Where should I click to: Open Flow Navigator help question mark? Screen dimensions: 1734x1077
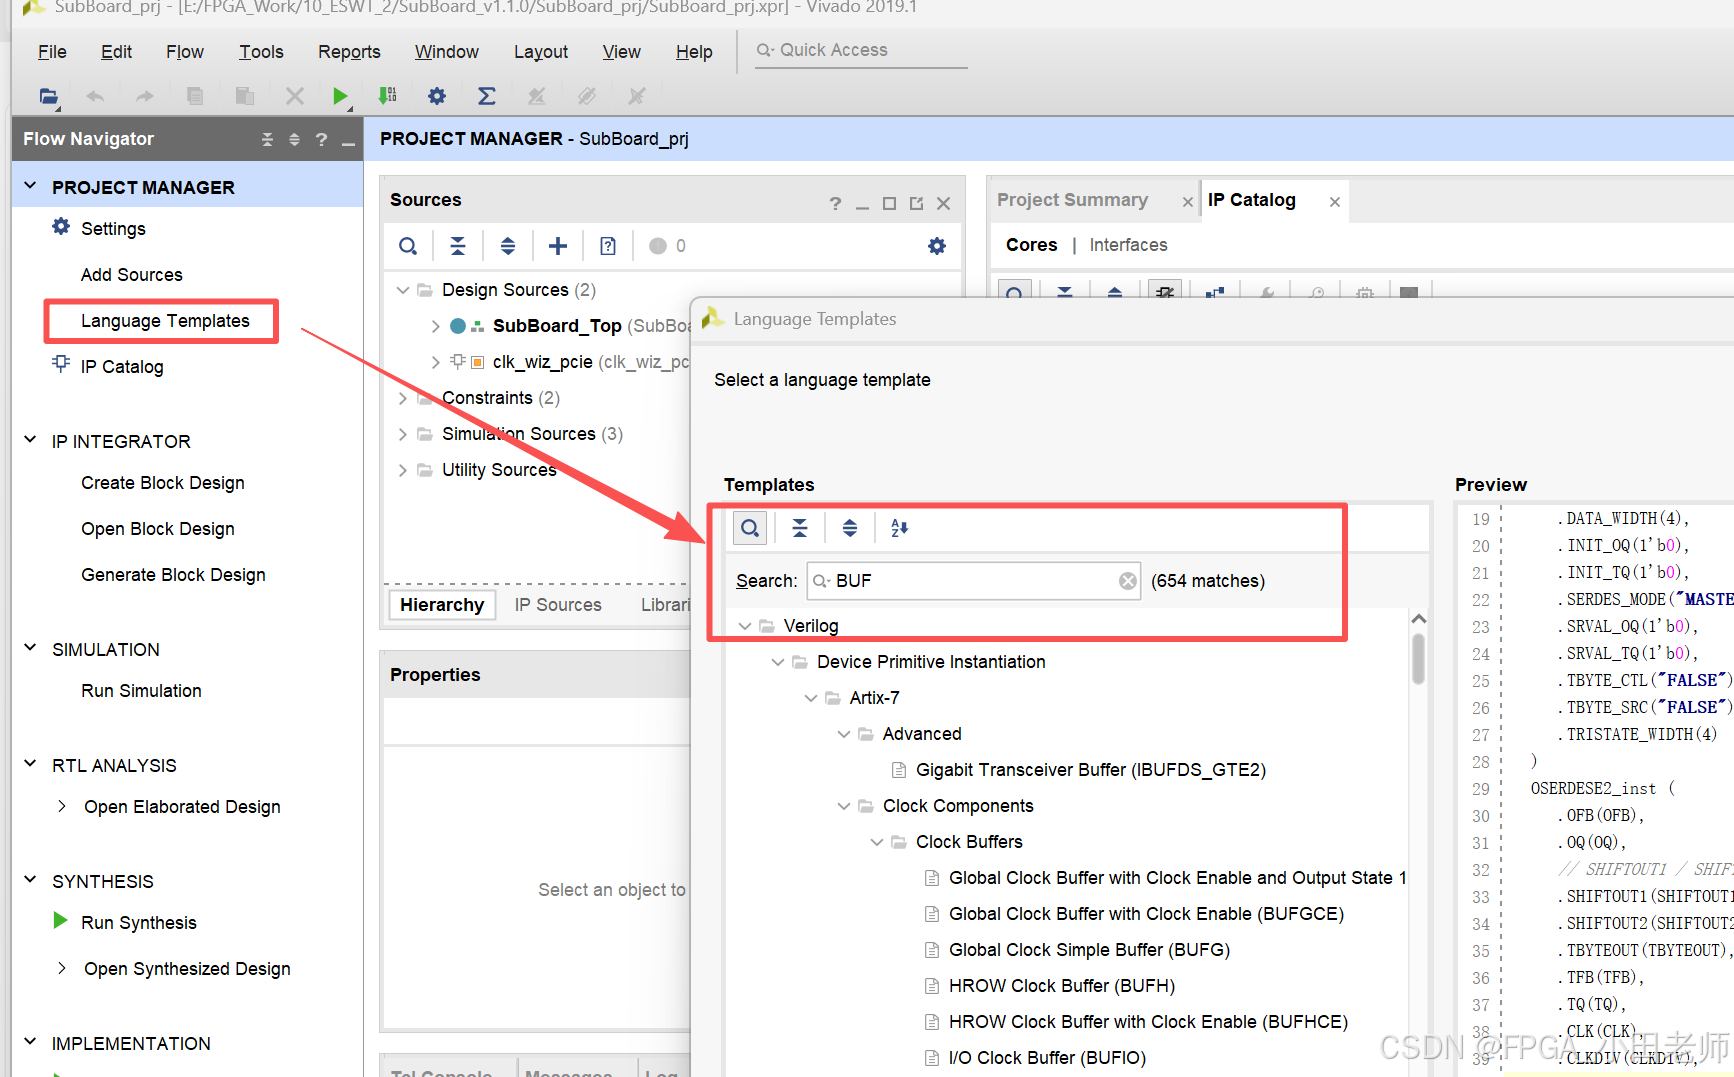[321, 139]
